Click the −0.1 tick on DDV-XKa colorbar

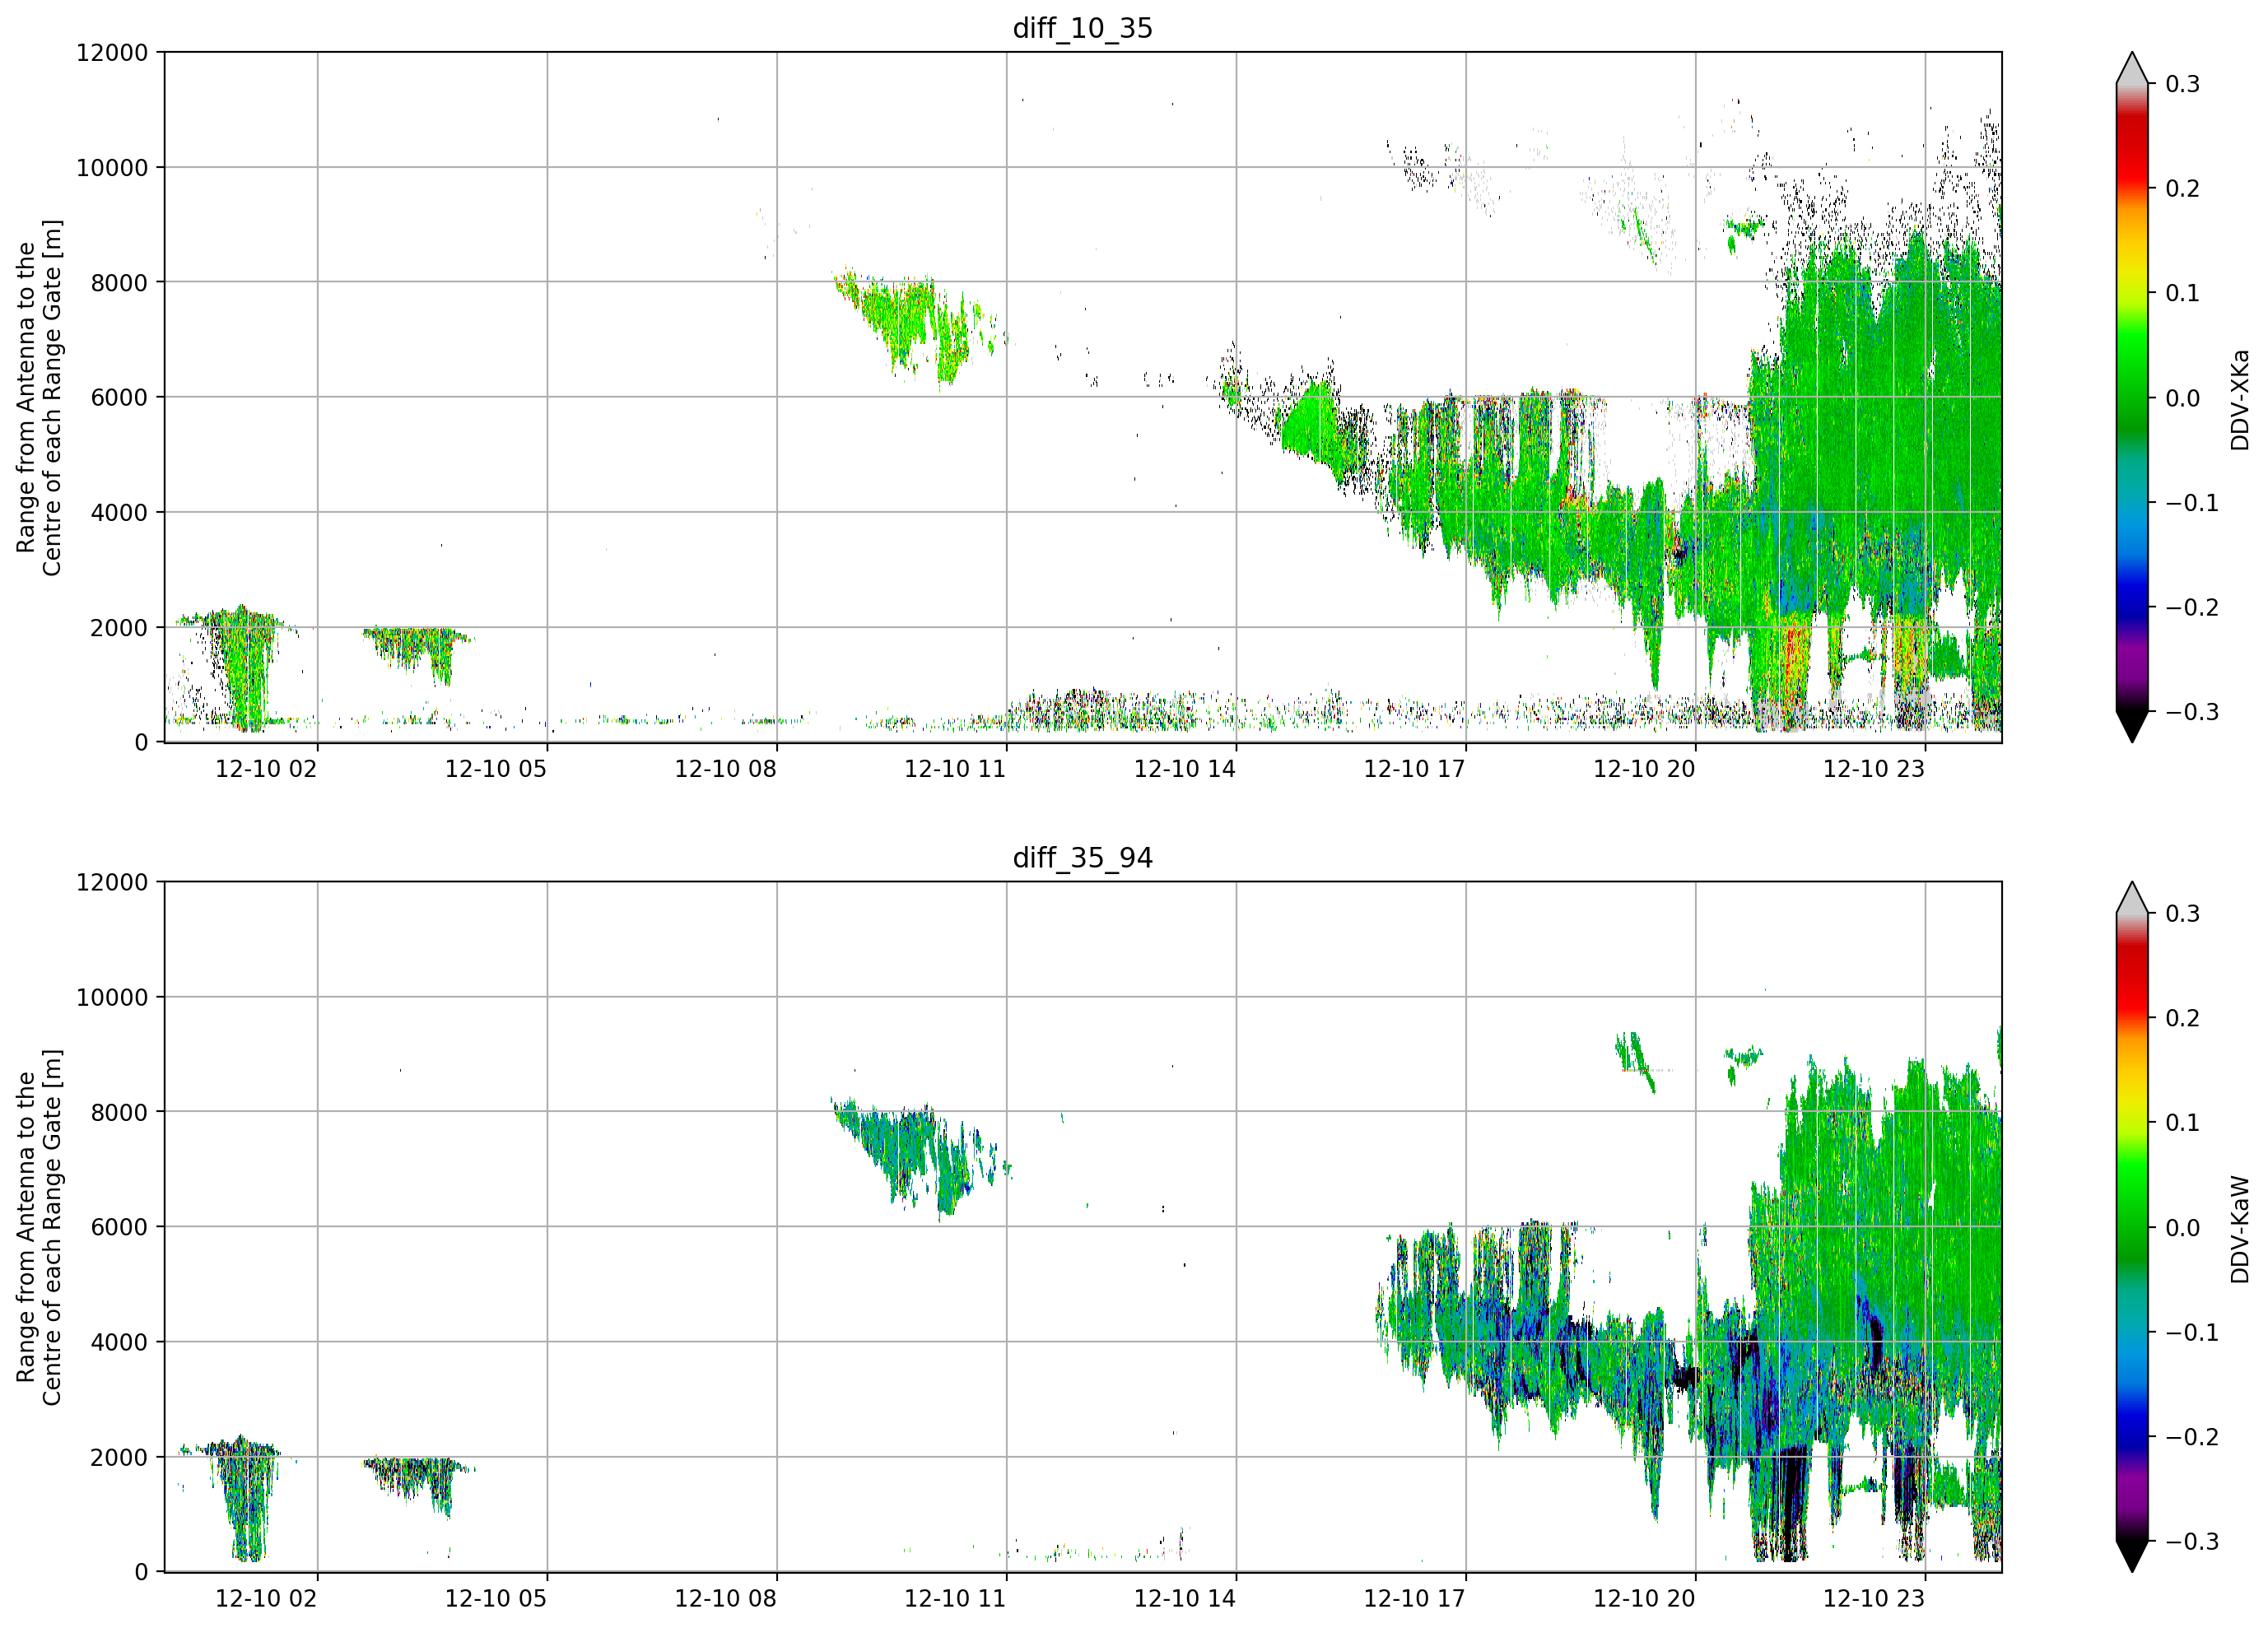(x=2192, y=503)
